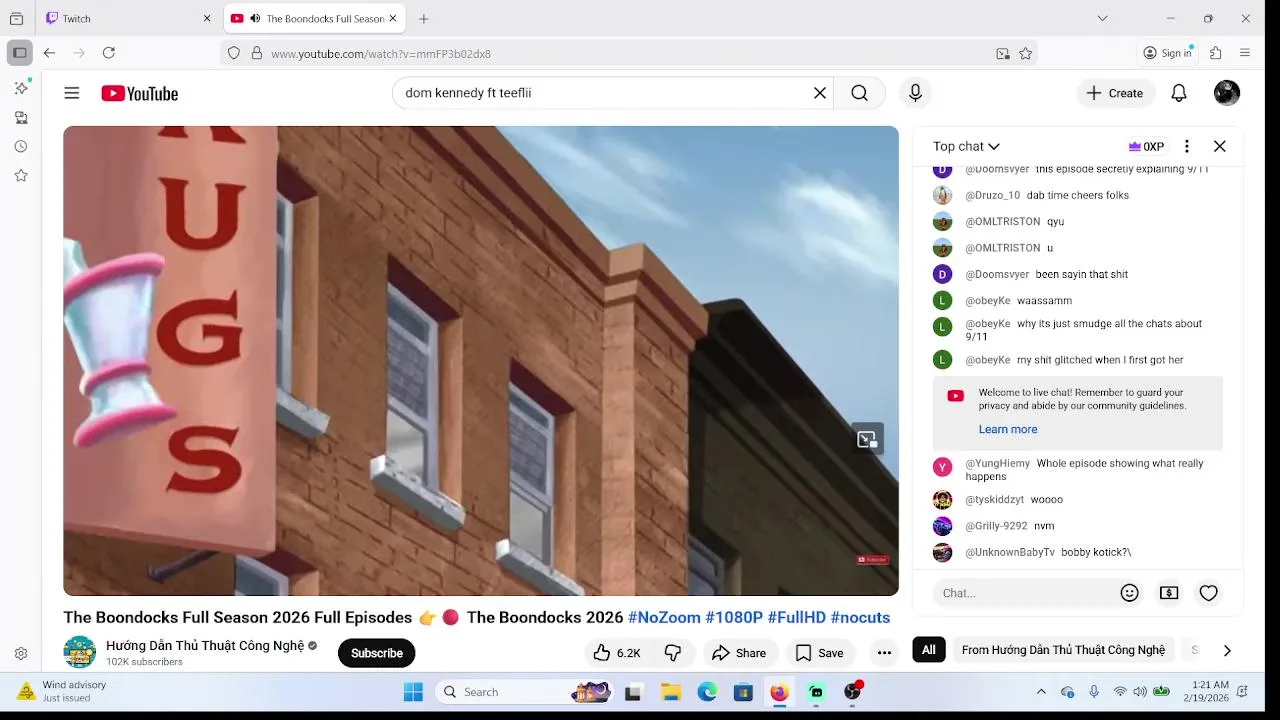
Task: Open the channel avatar thumbnail
Action: 80,652
